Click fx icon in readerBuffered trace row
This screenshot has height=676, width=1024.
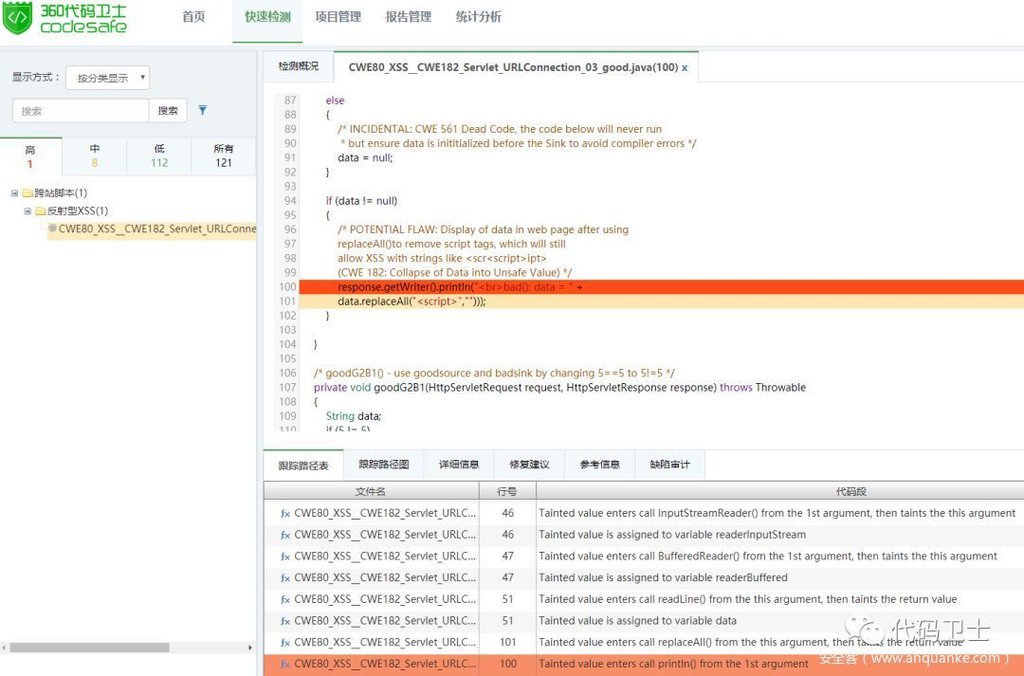pyautogui.click(x=285, y=578)
